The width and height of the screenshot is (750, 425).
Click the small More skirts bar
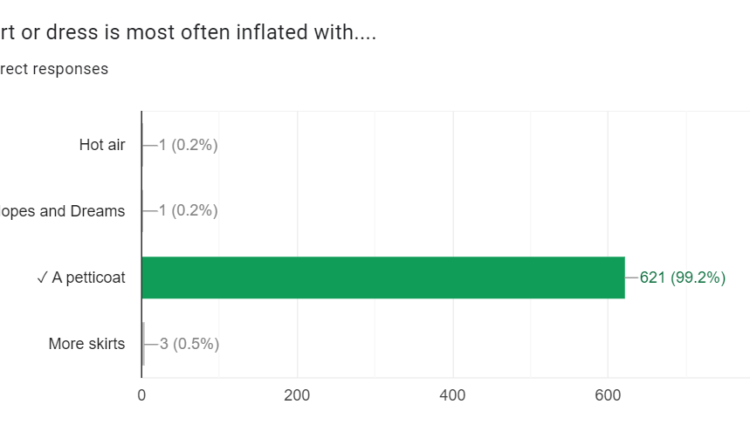(143, 344)
